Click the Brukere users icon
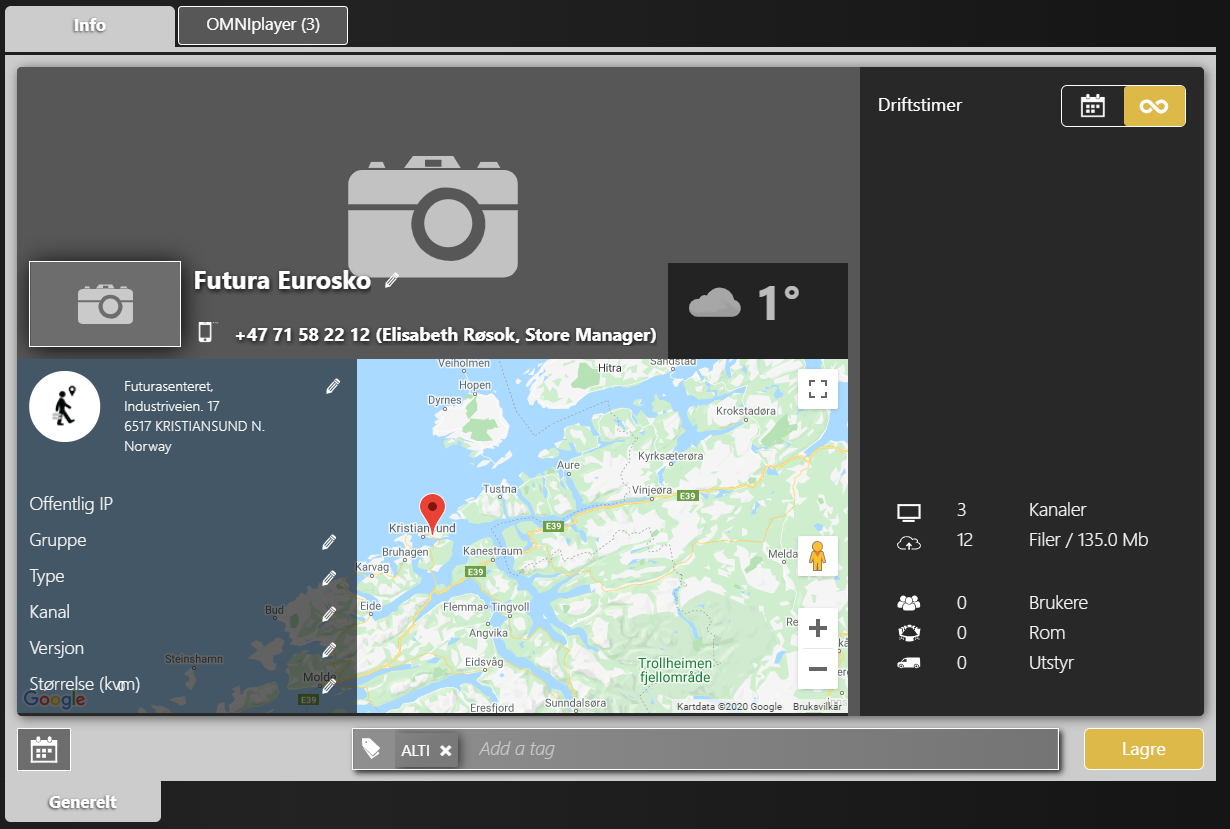The width and height of the screenshot is (1230, 829). (x=909, y=603)
